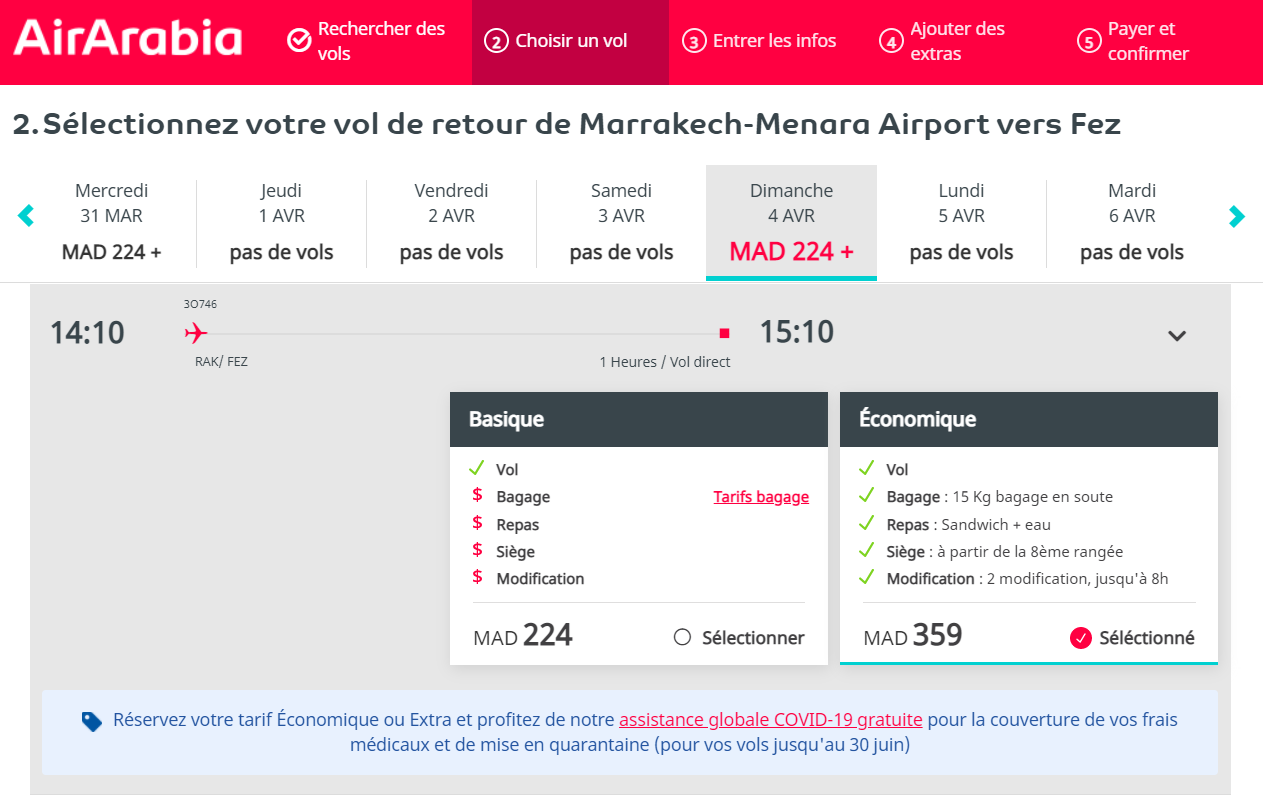Click the MAD 224 price on Dimanche 4 AVR
Viewport: 1263px width, 809px height.
[x=791, y=251]
